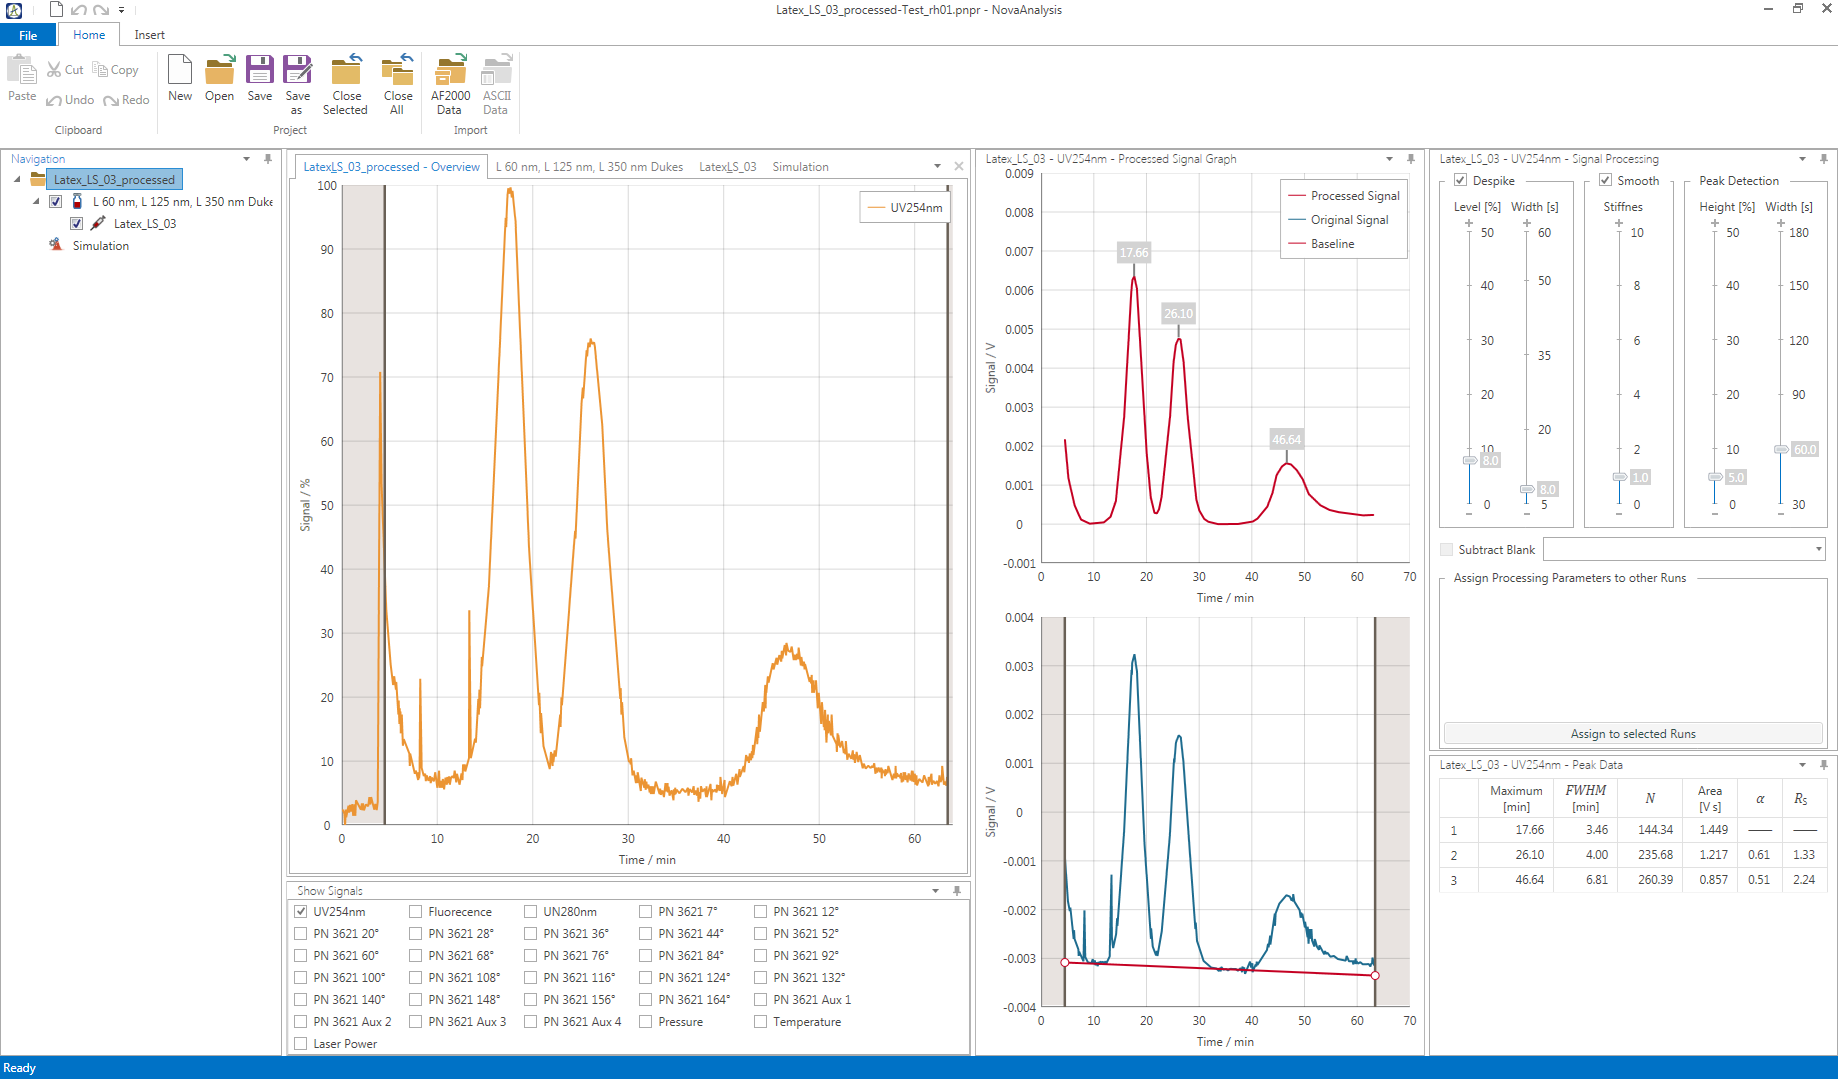The width and height of the screenshot is (1838, 1080).
Task: Open the File menu
Action: pos(27,34)
